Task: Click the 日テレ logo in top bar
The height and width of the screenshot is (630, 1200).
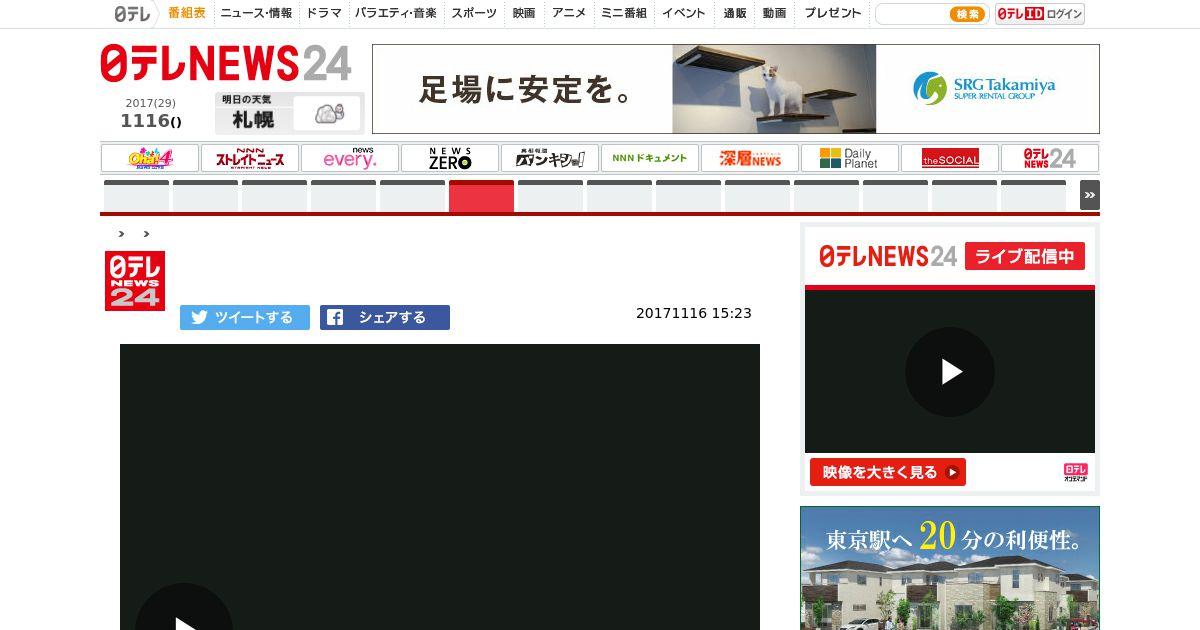Action: point(132,14)
